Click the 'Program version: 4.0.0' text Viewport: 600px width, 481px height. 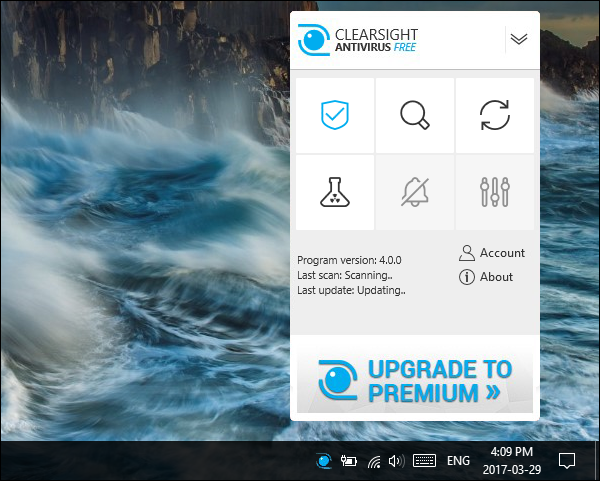tap(349, 260)
